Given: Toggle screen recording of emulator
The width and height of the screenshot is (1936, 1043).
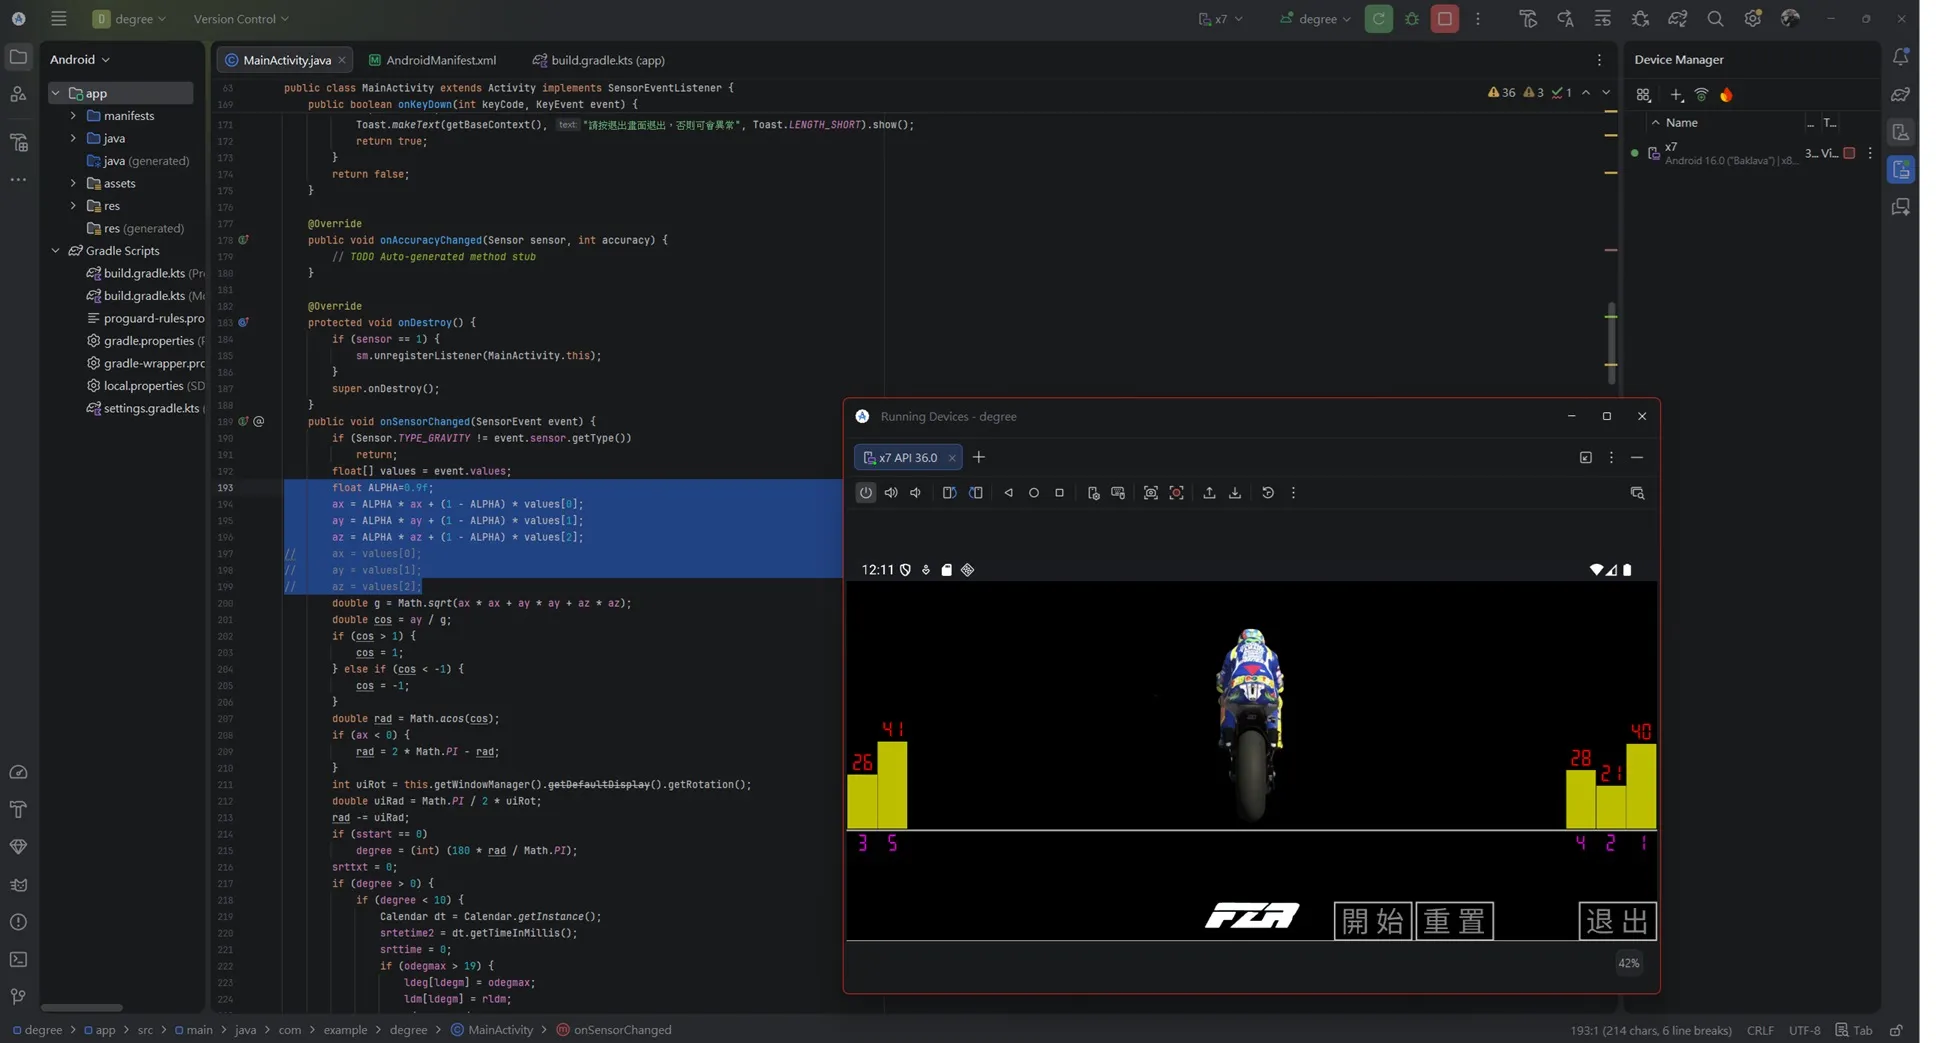Looking at the screenshot, I should coord(1176,493).
